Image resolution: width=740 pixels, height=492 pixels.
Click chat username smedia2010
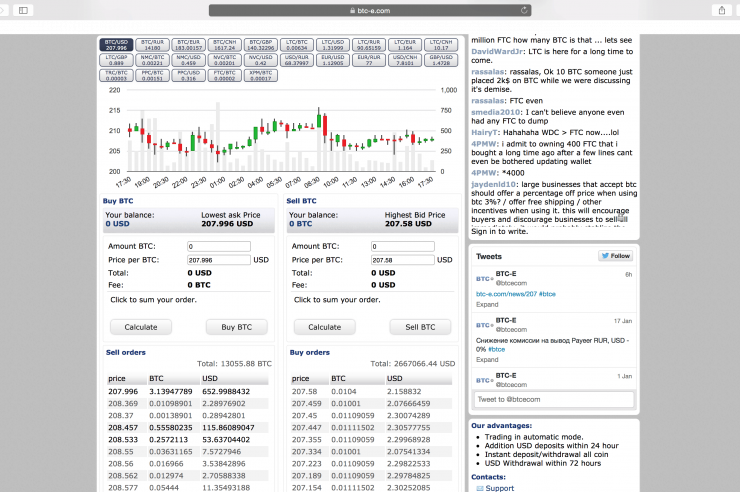(496, 112)
